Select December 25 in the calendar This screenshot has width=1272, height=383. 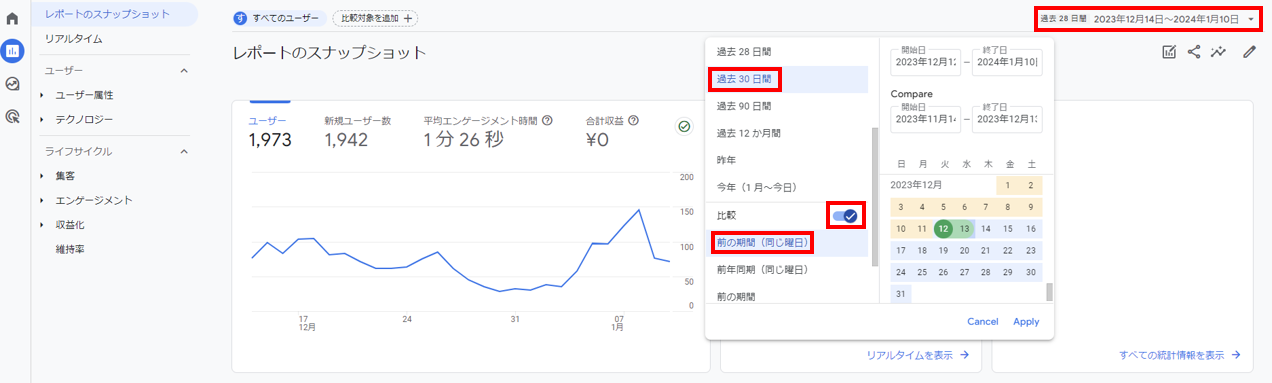coord(921,272)
